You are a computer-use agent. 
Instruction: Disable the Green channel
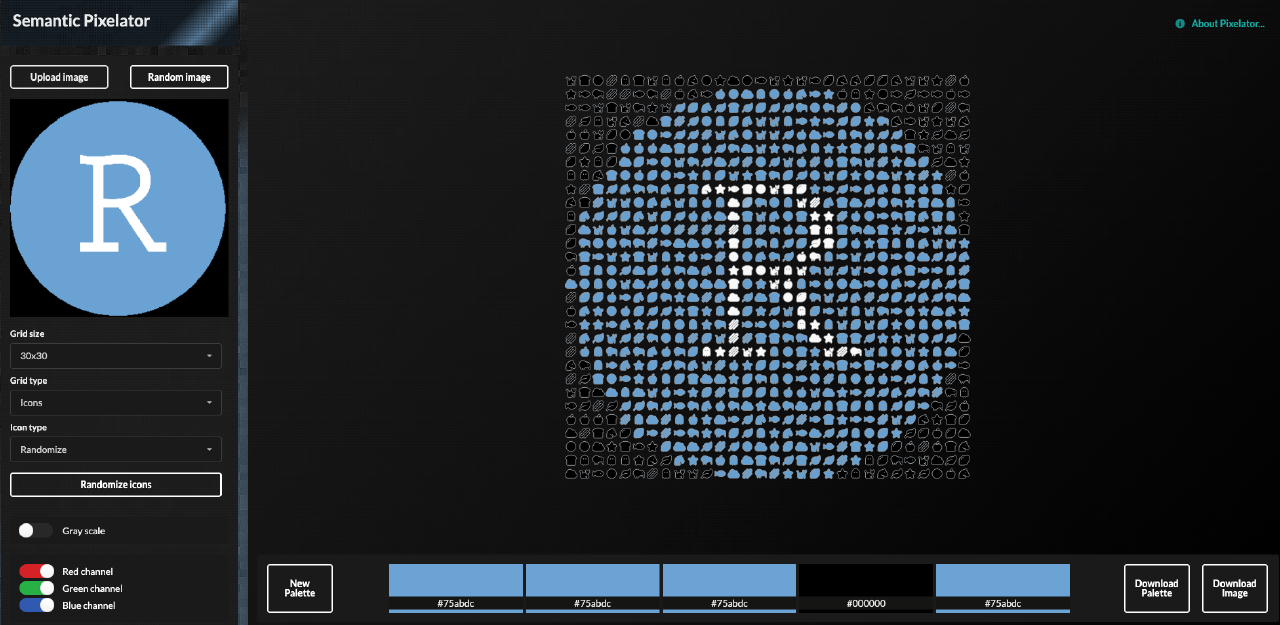pos(37,588)
